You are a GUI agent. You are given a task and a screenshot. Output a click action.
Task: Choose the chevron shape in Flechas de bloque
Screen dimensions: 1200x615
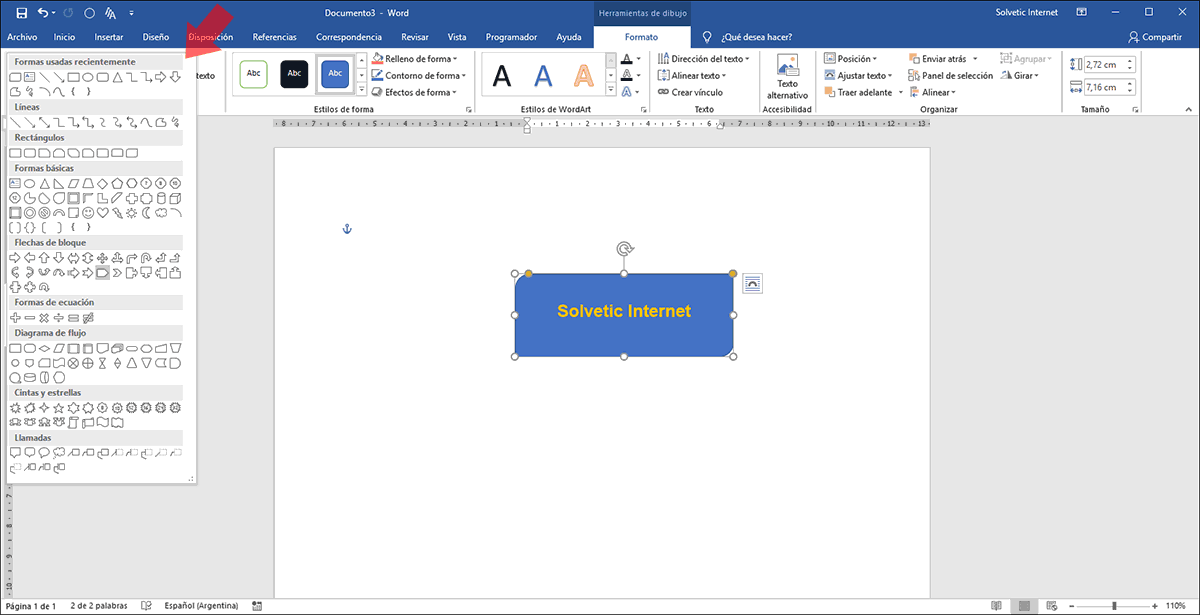point(117,272)
